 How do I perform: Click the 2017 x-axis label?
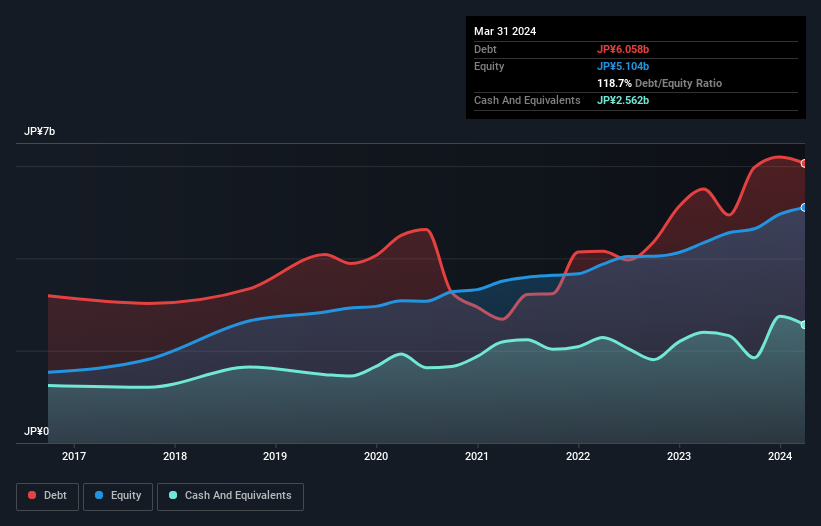tap(74, 456)
